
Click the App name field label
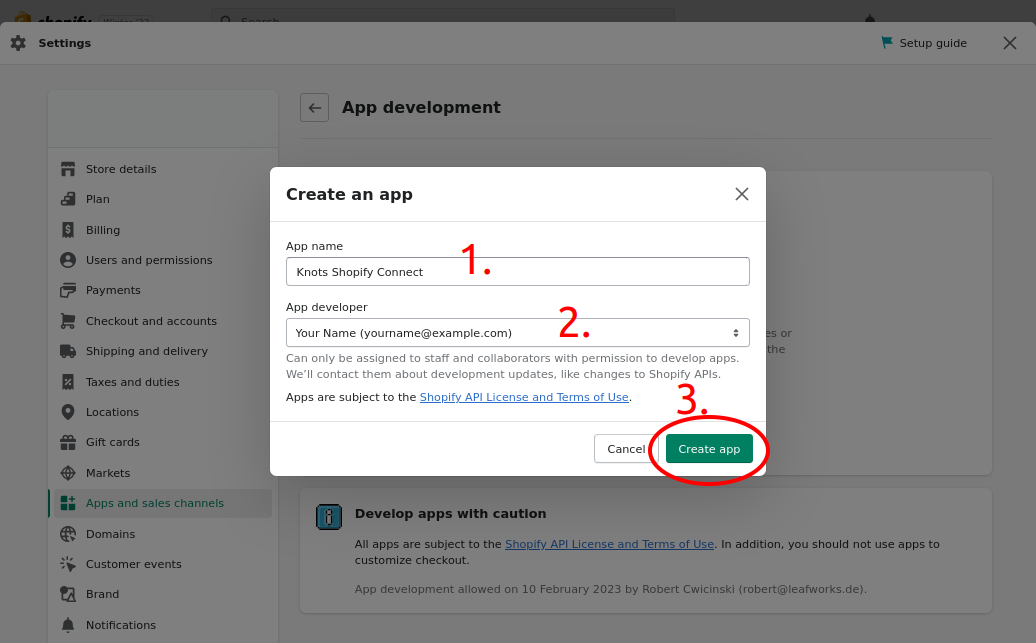[x=314, y=246]
